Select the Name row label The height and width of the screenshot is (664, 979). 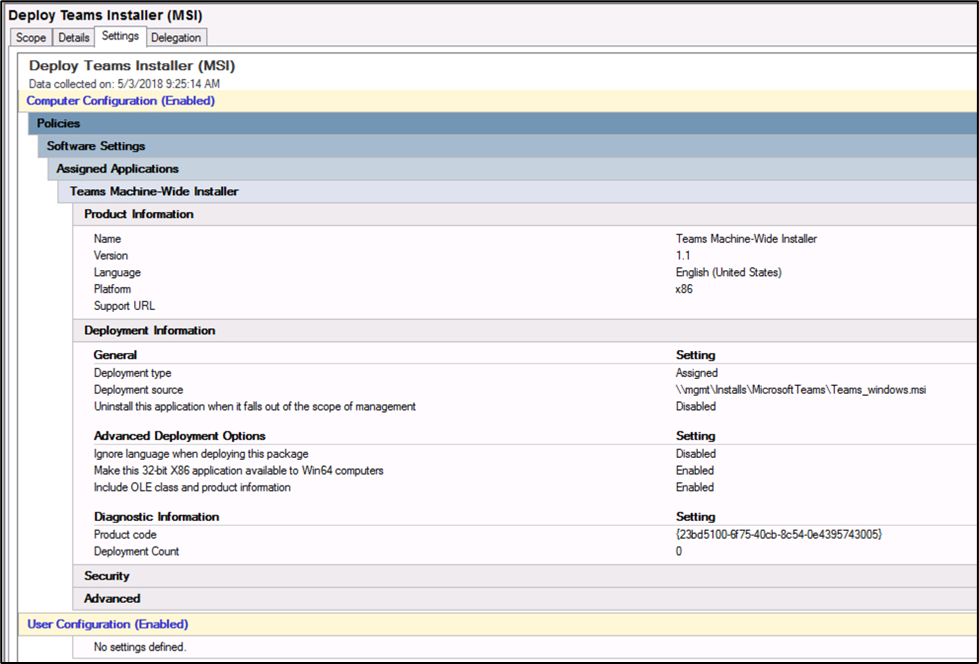pos(107,239)
